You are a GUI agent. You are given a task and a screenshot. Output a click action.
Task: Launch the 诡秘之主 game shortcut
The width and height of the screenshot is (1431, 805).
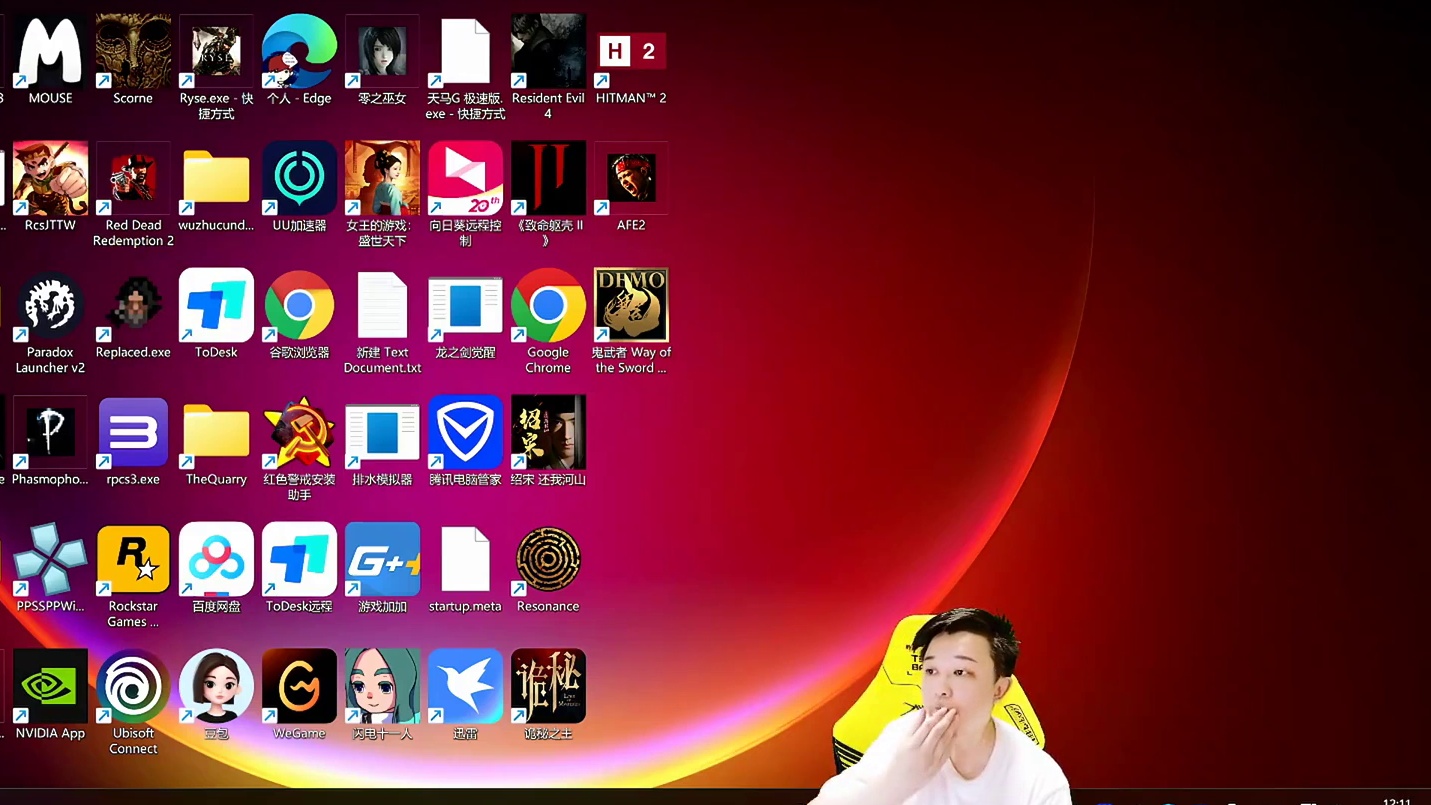pos(548,687)
